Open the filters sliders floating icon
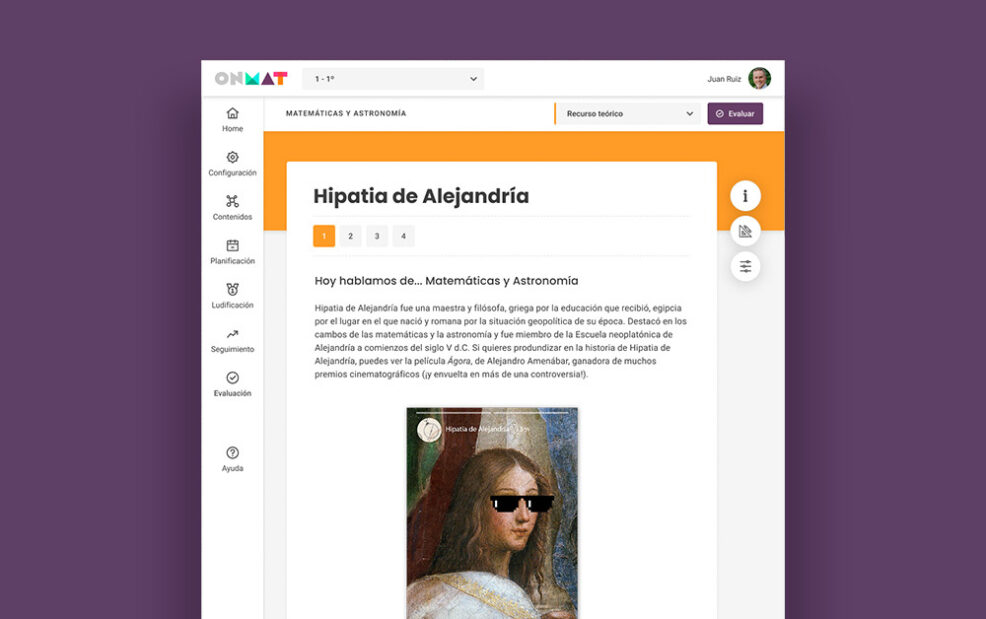Viewport: 986px width, 619px height. pos(745,266)
